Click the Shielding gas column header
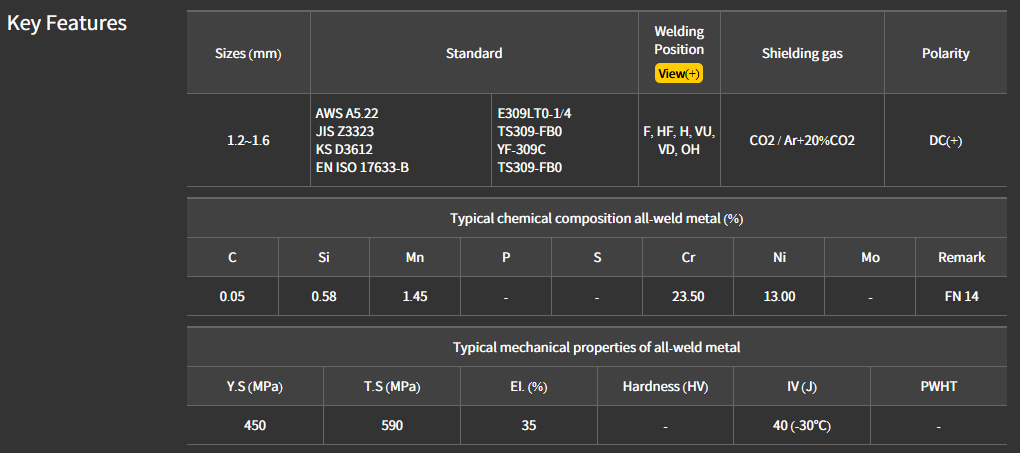The image size is (1020, 453). pyautogui.click(x=802, y=54)
